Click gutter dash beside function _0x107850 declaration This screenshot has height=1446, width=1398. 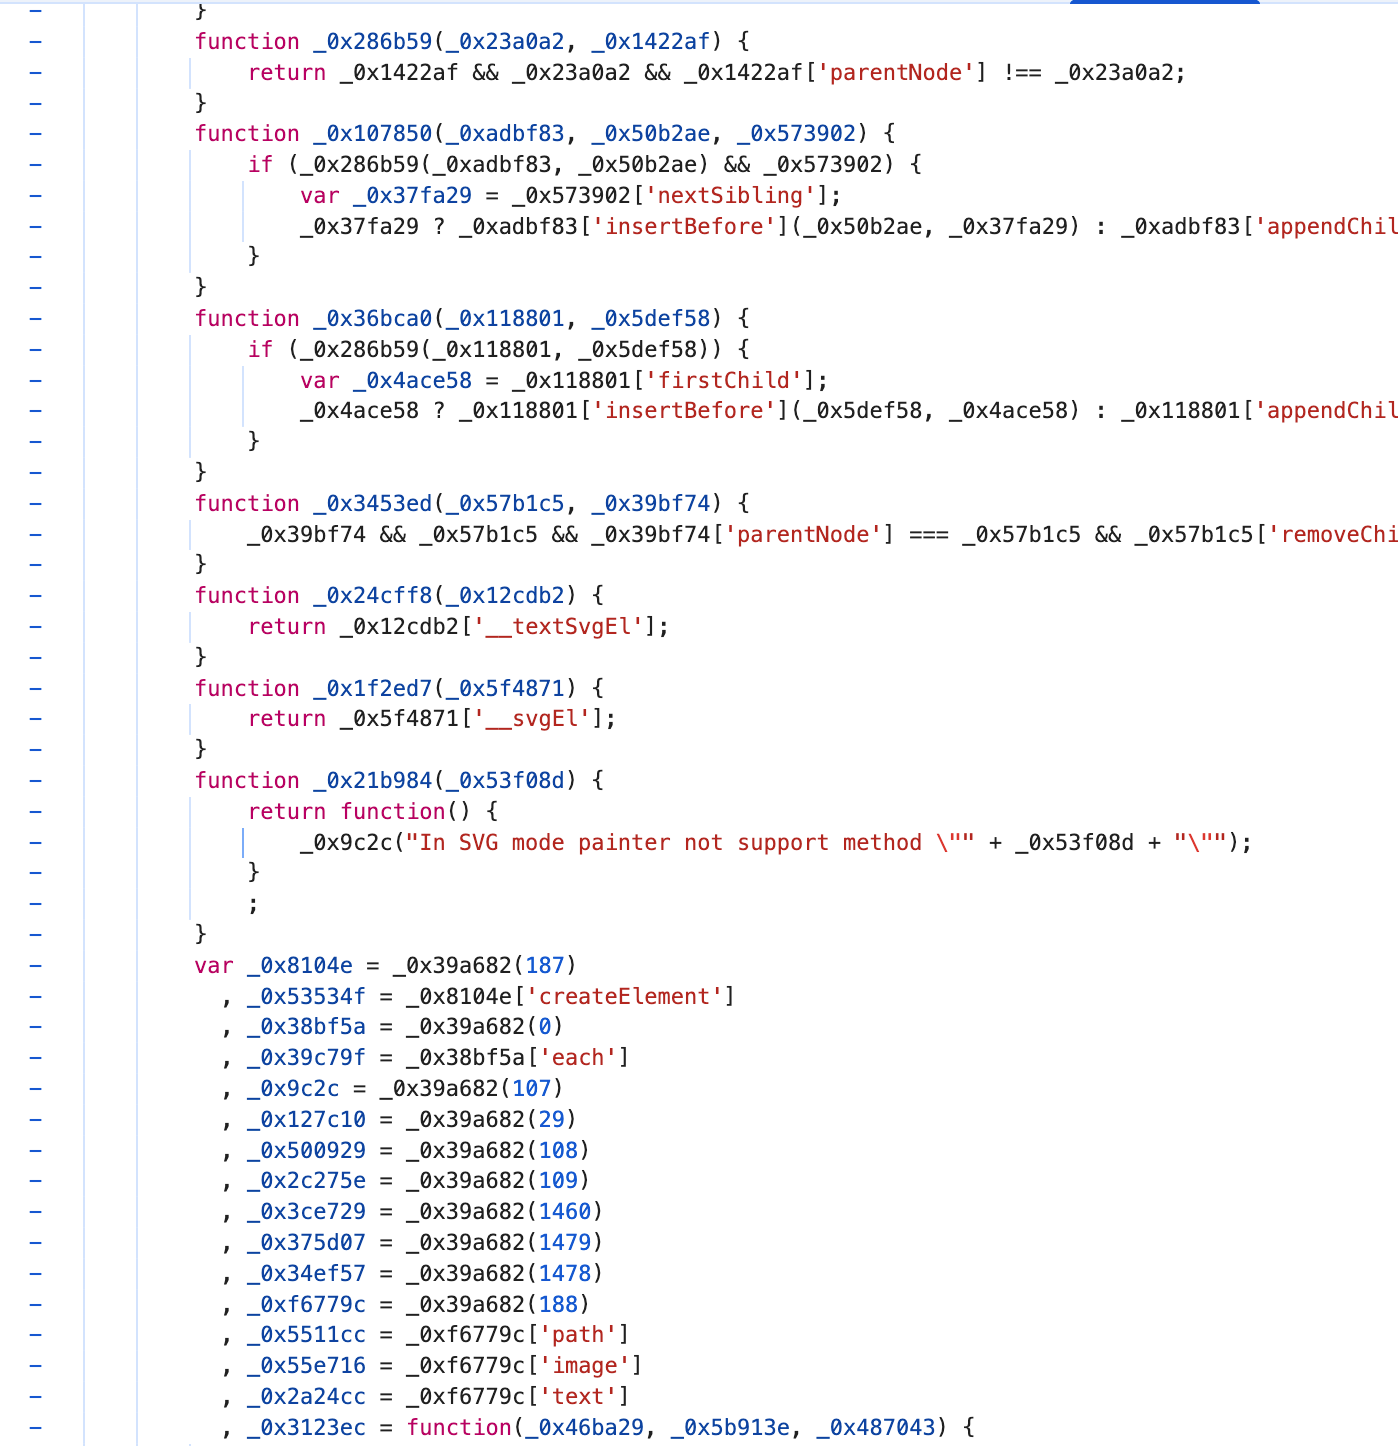(x=36, y=134)
